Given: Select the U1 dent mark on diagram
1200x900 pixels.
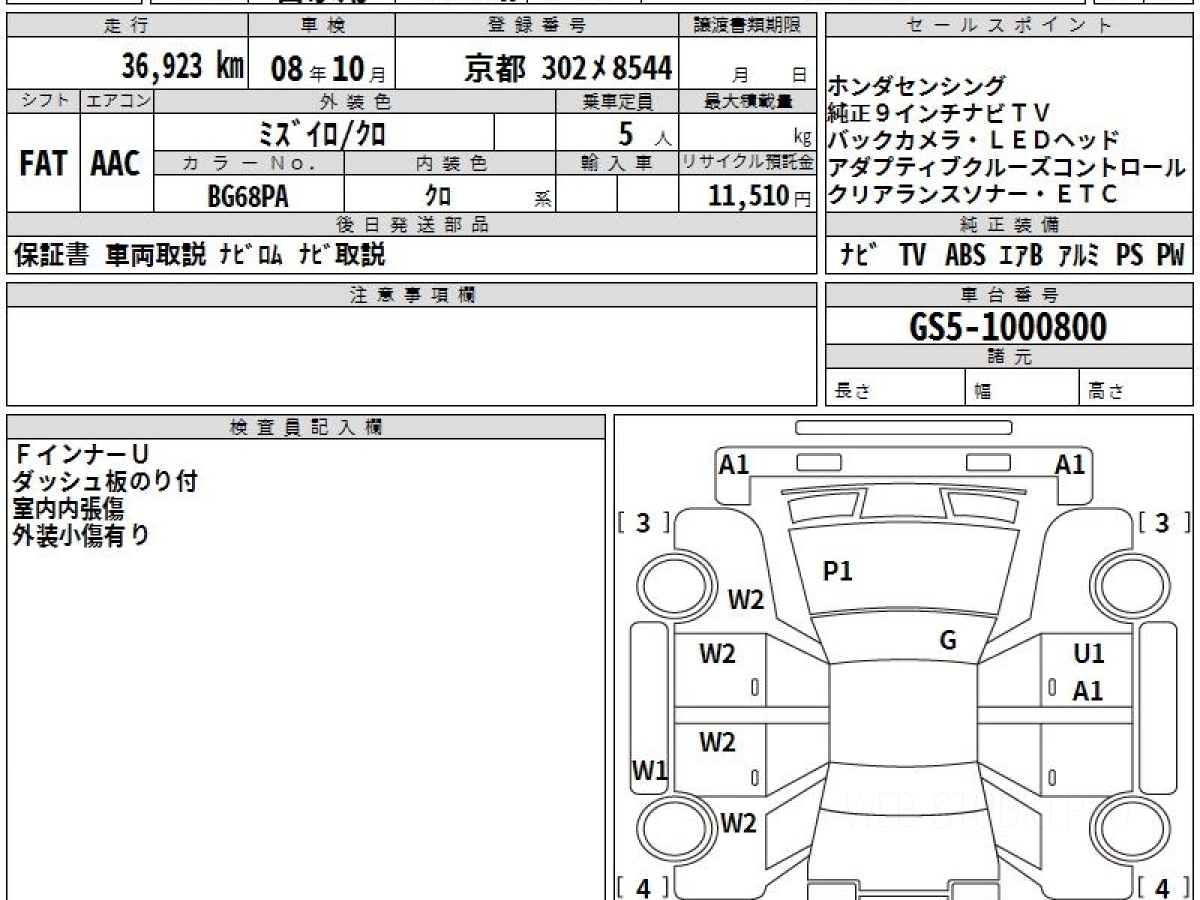Looking at the screenshot, I should [x=1088, y=654].
